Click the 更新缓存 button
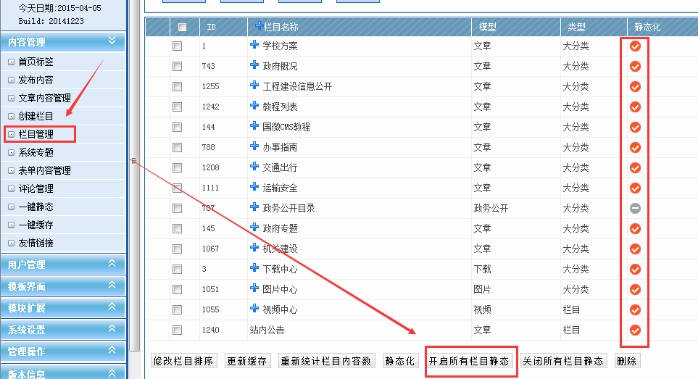 [247, 361]
